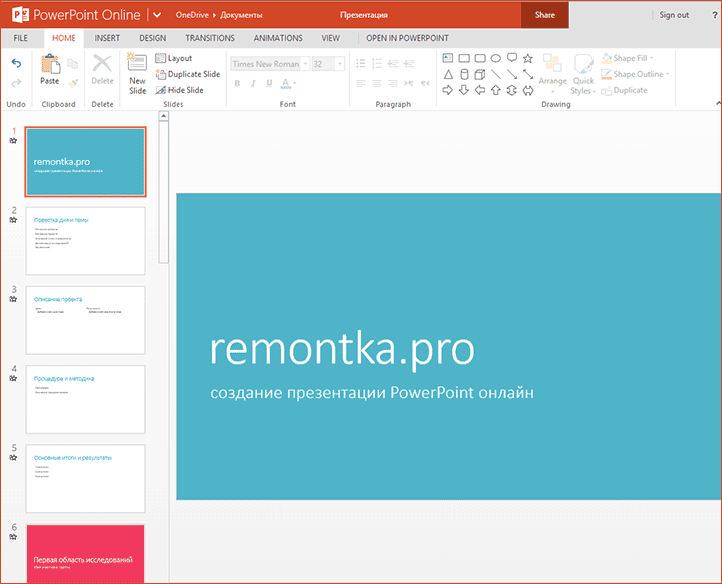The width and height of the screenshot is (722, 584).
Task: Open the Layout menu
Action: click(x=174, y=58)
